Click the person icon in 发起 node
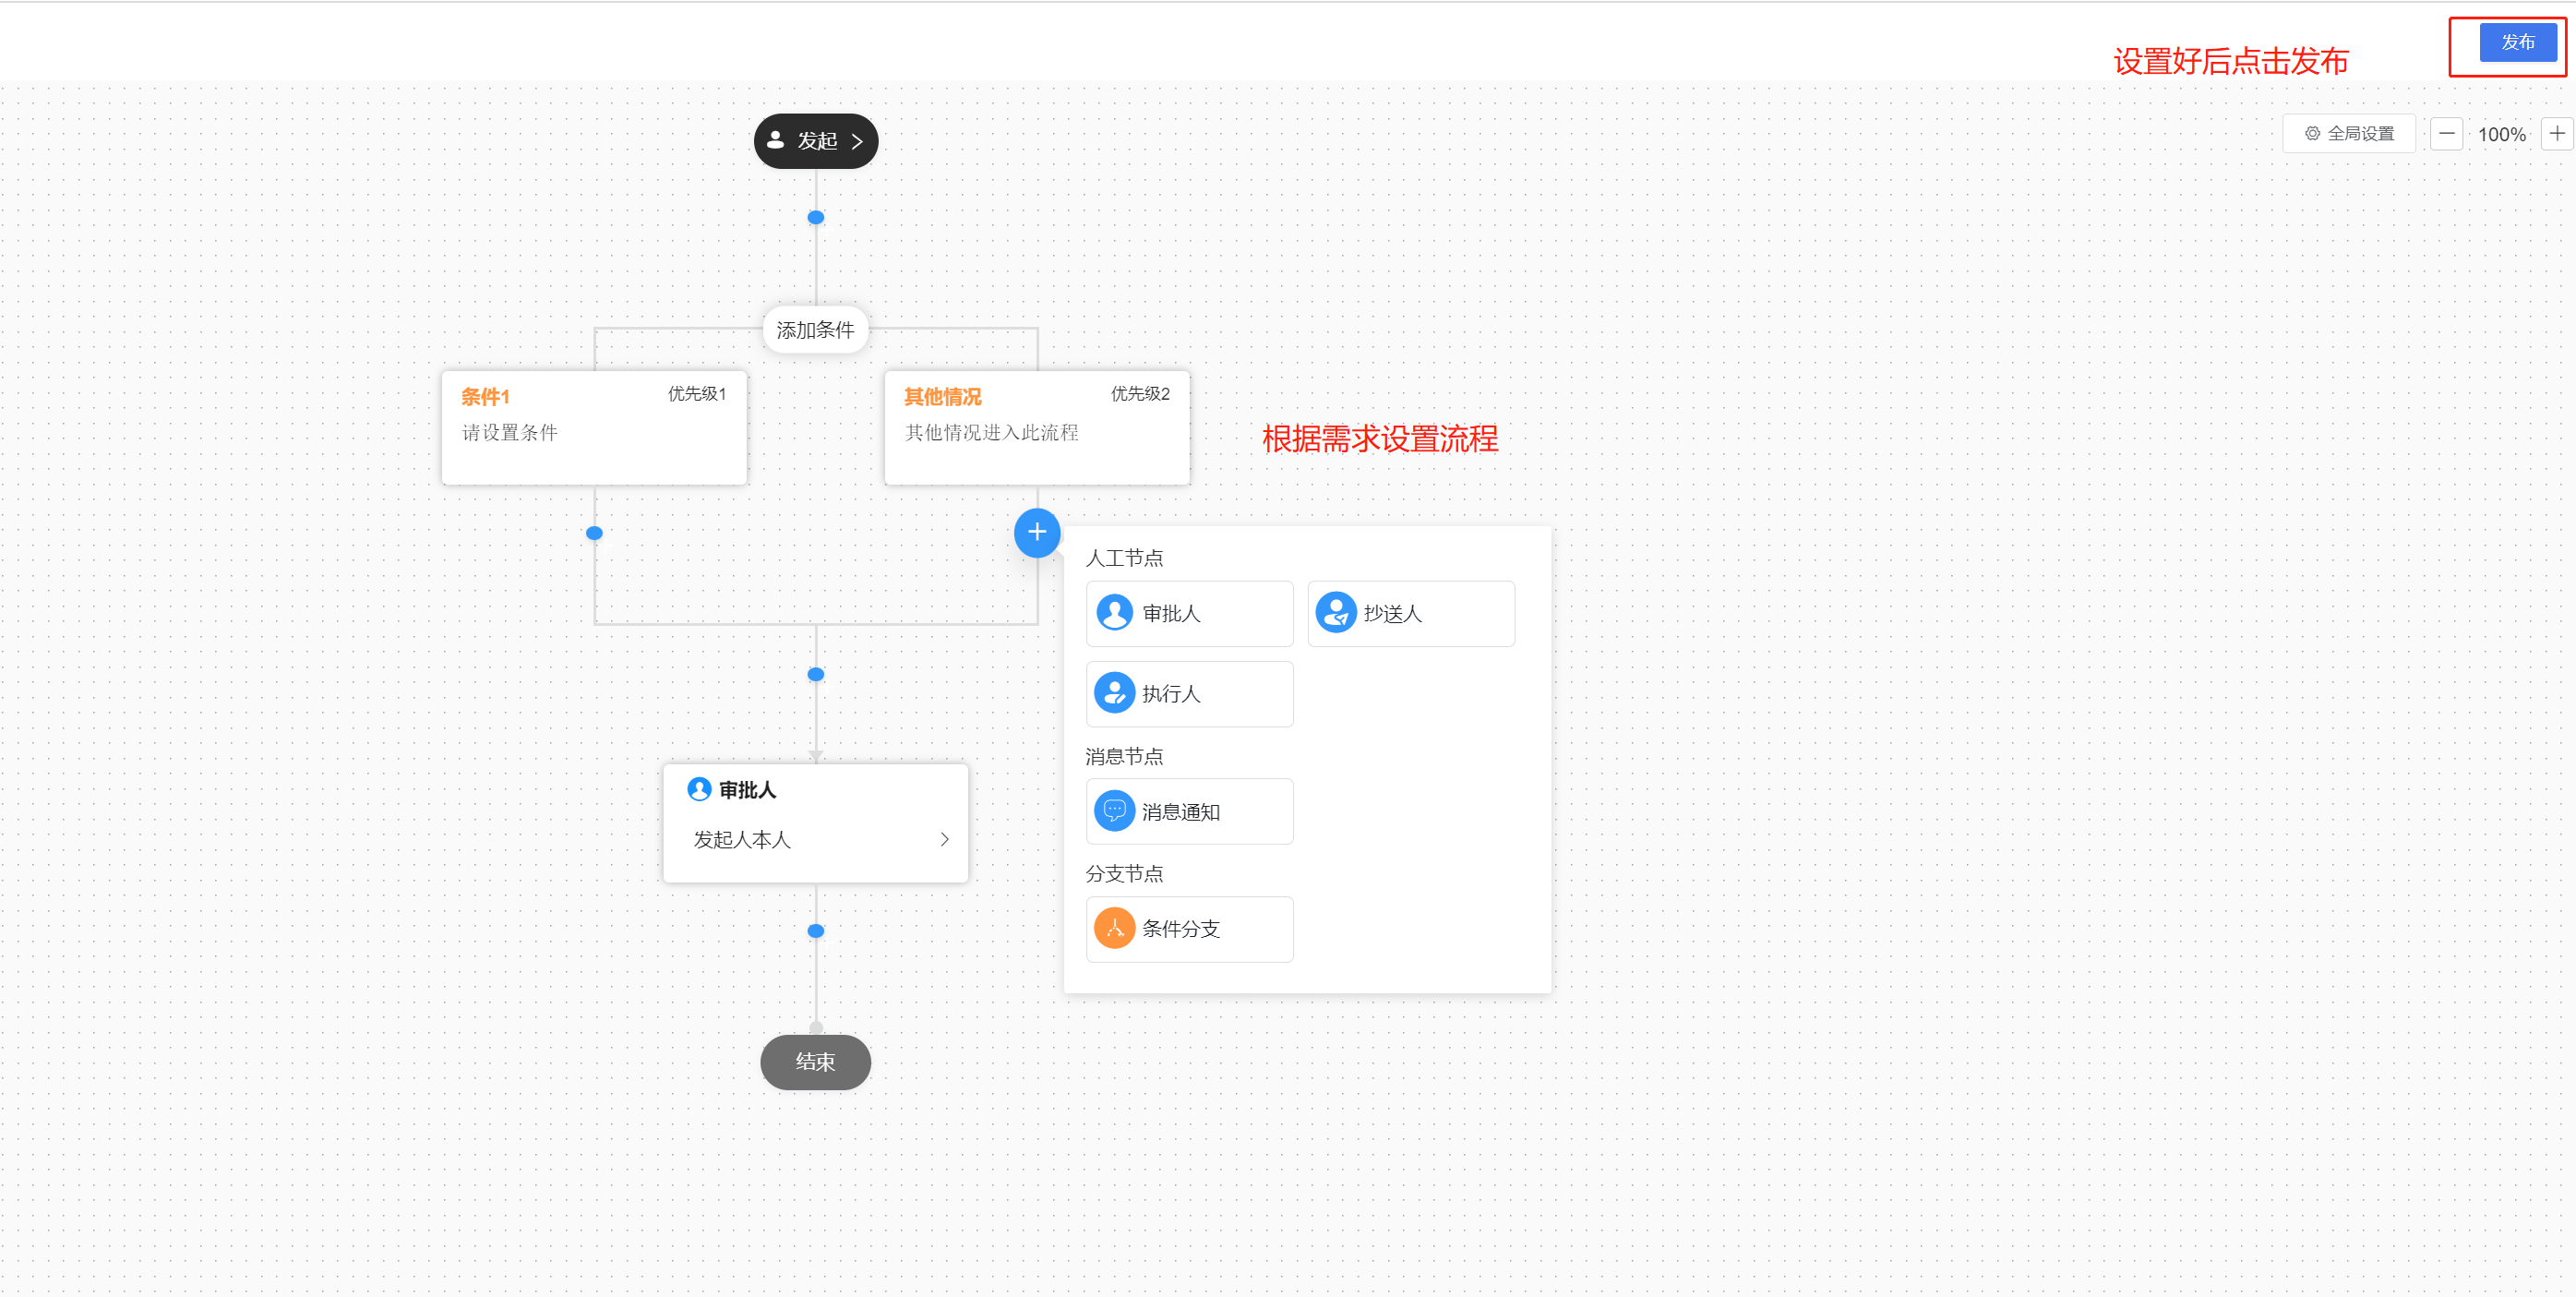Viewport: 2576px width, 1297px height. coord(775,141)
